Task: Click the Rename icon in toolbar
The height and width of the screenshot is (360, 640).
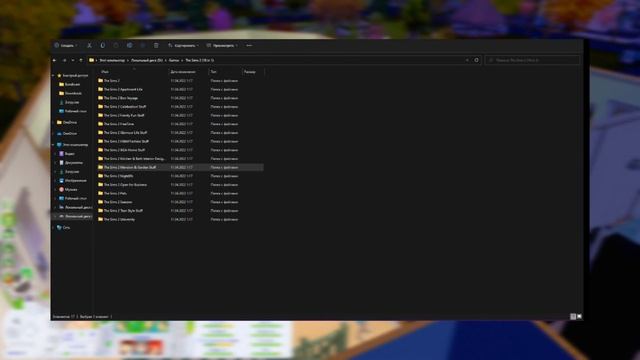Action: [x=129, y=45]
